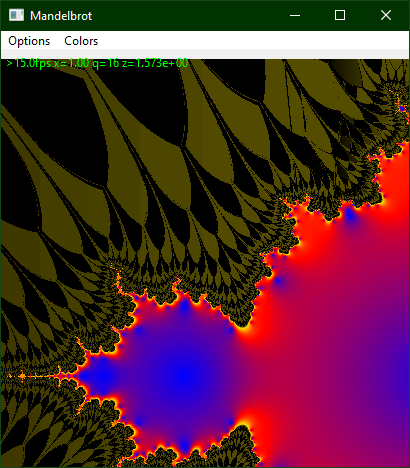Click the bright blue center of the large bulb
The height and width of the screenshot is (468, 410).
(x=183, y=376)
